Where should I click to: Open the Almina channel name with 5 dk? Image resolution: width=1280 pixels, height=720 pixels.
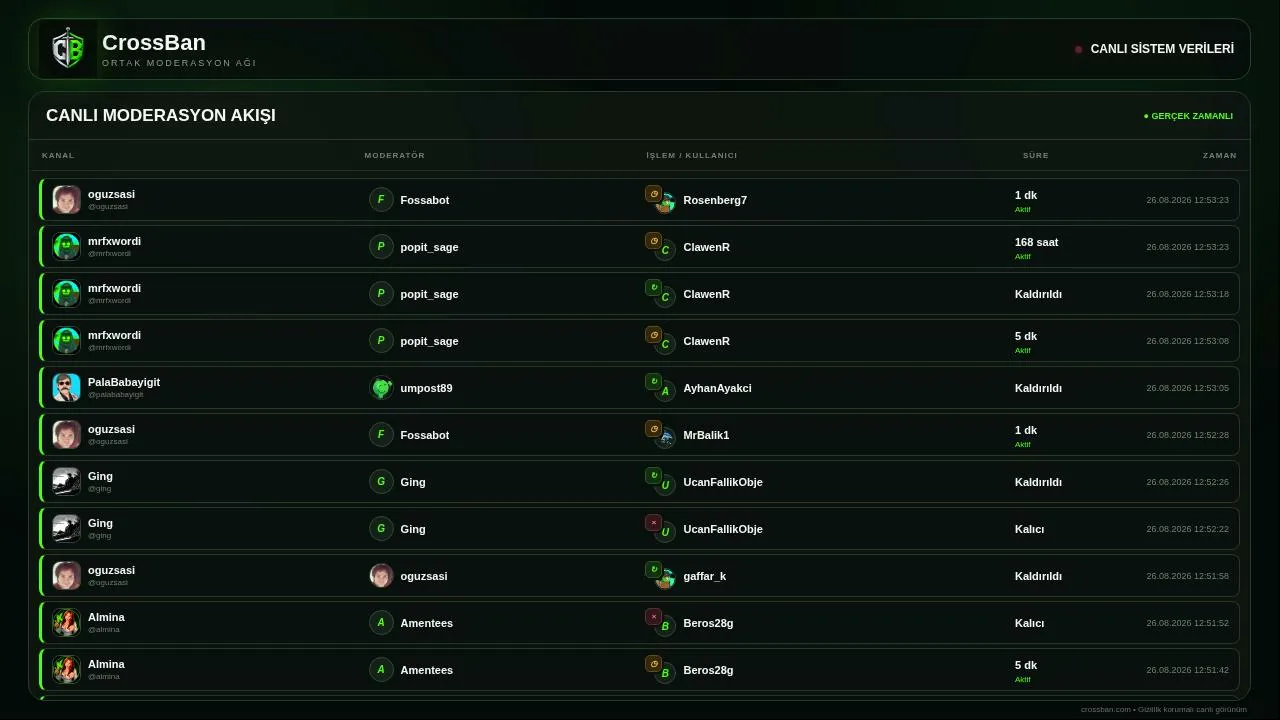coord(106,664)
